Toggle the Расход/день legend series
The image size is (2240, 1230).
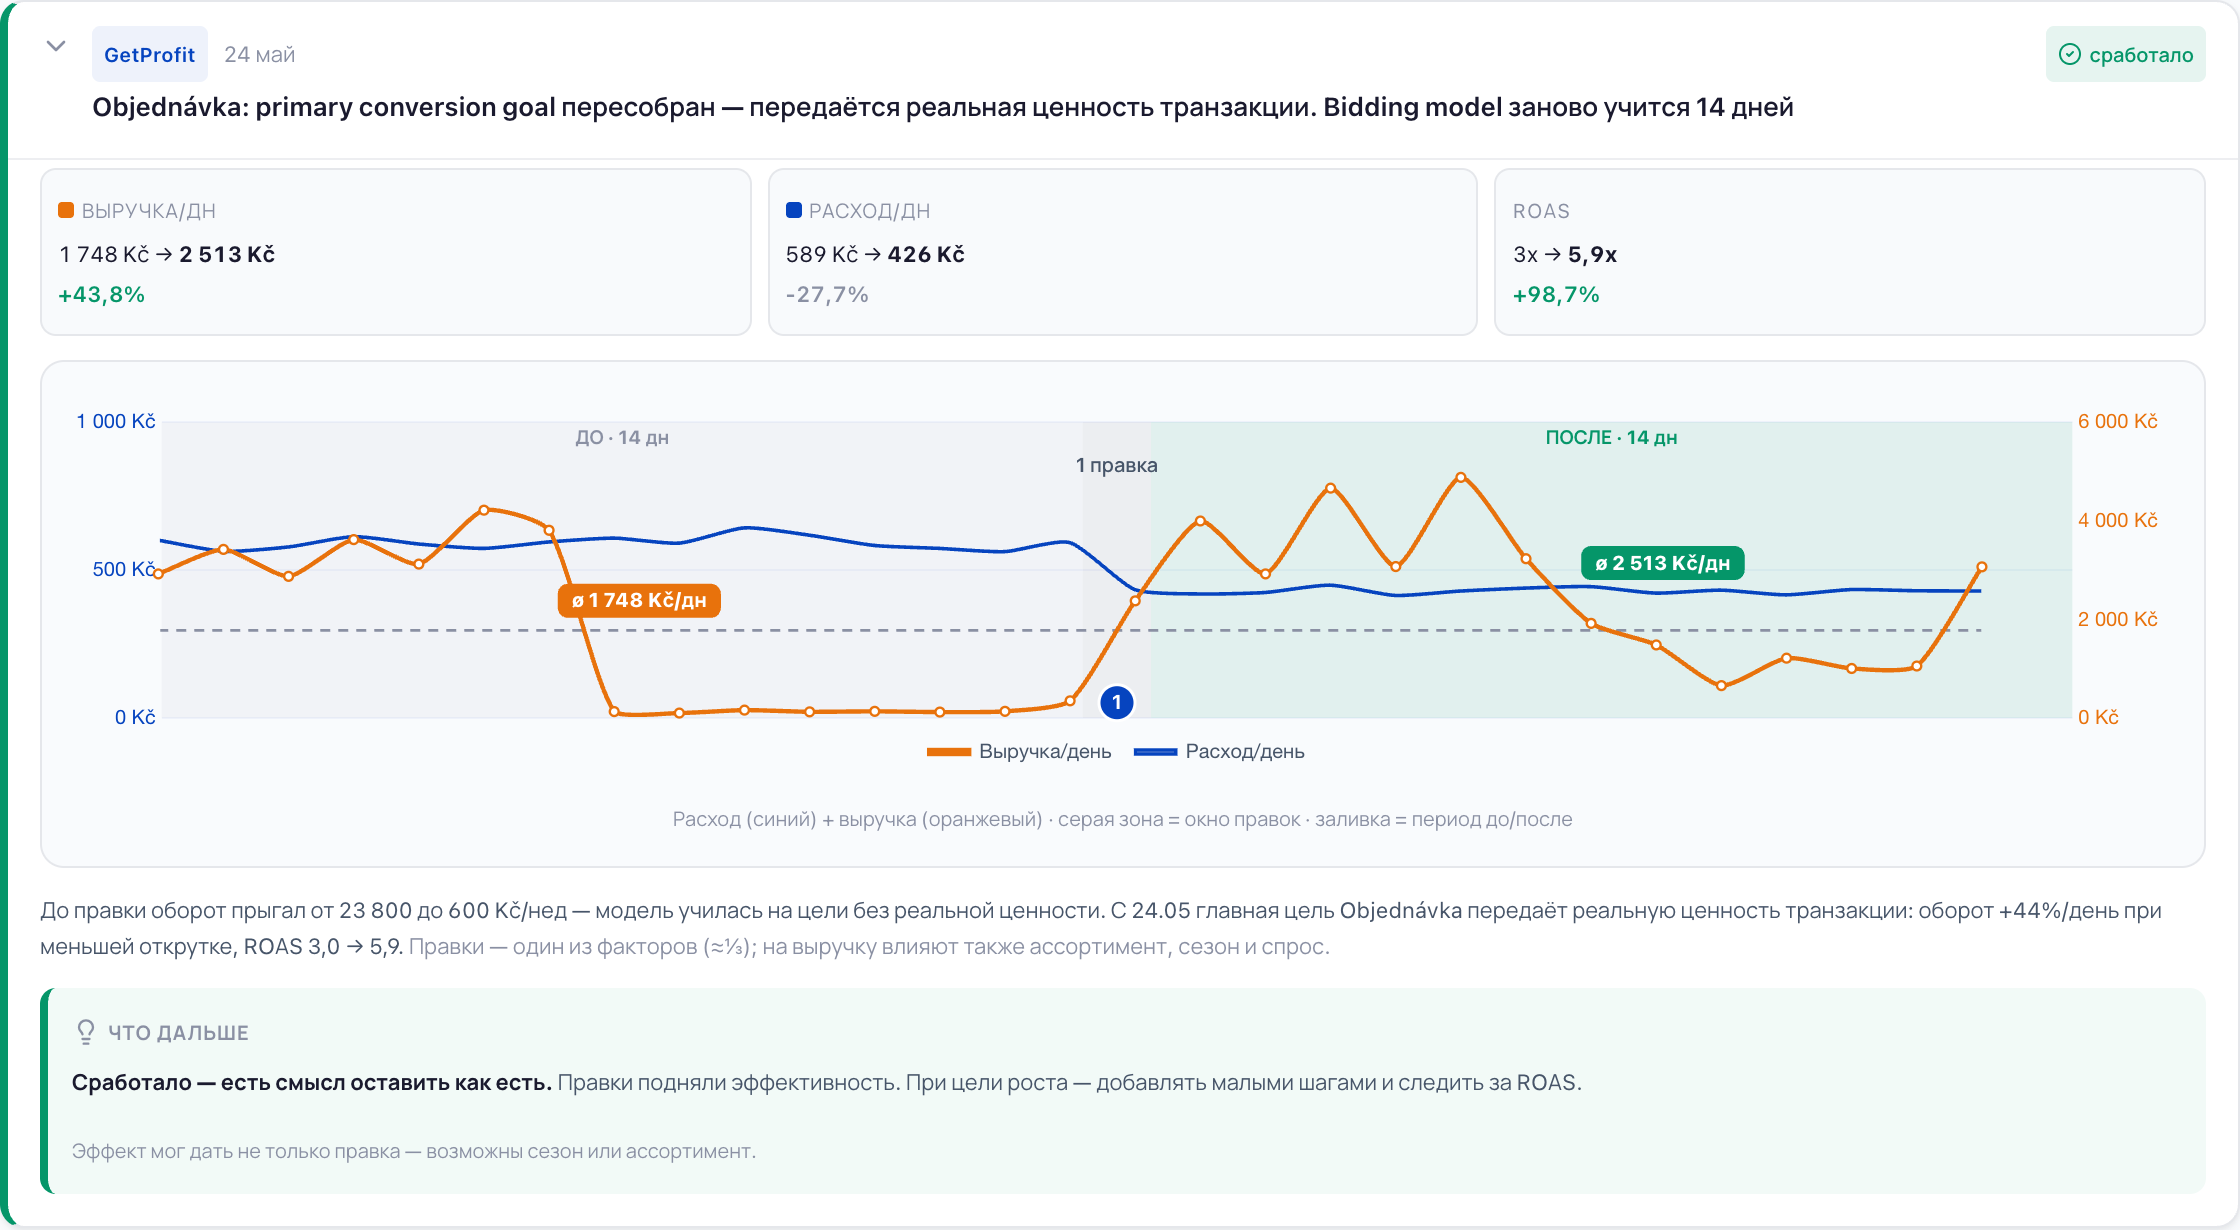pos(1219,752)
